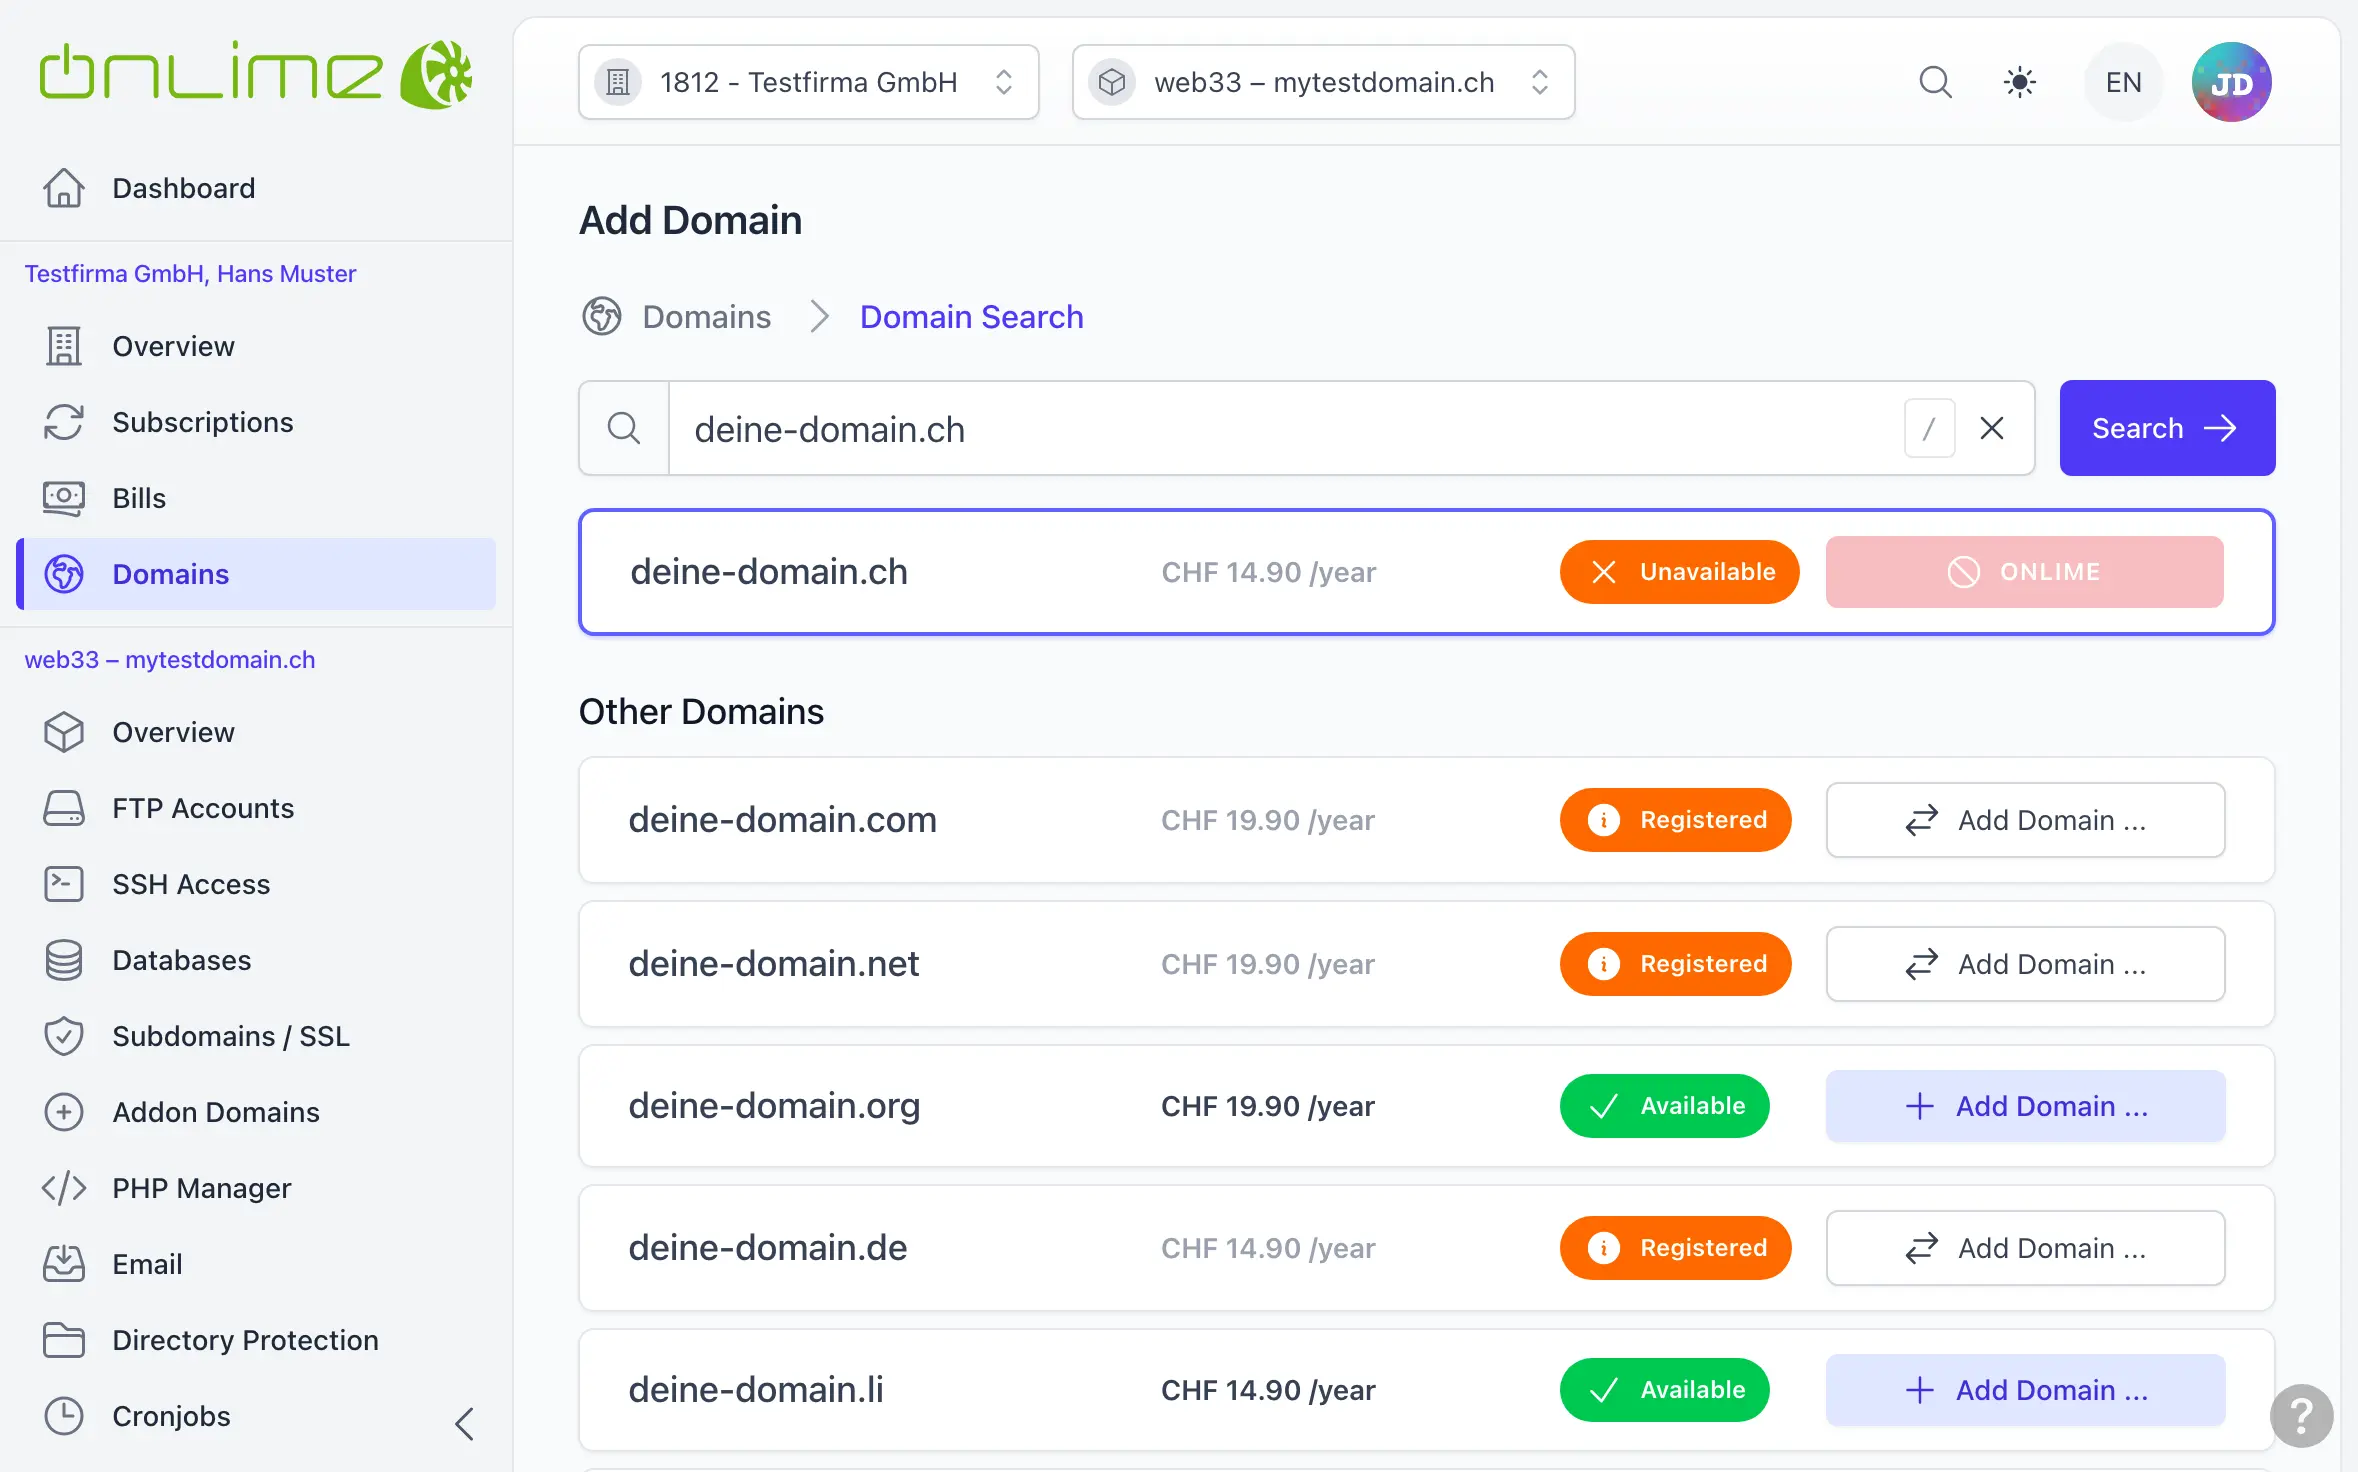Open web33 hosting Overview
The height and width of the screenshot is (1472, 2358).
click(x=256, y=732)
